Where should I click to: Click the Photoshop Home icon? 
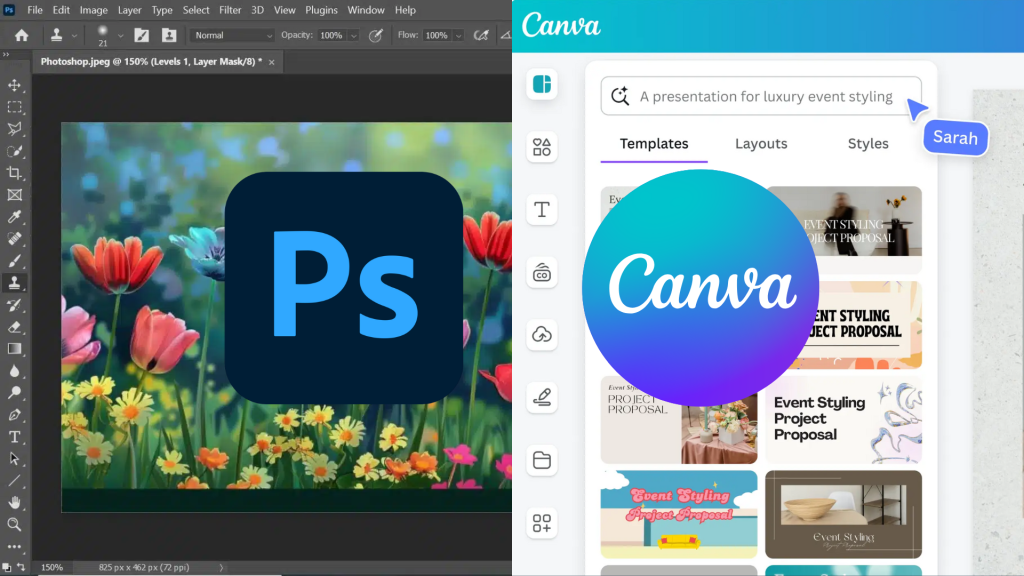(22, 35)
